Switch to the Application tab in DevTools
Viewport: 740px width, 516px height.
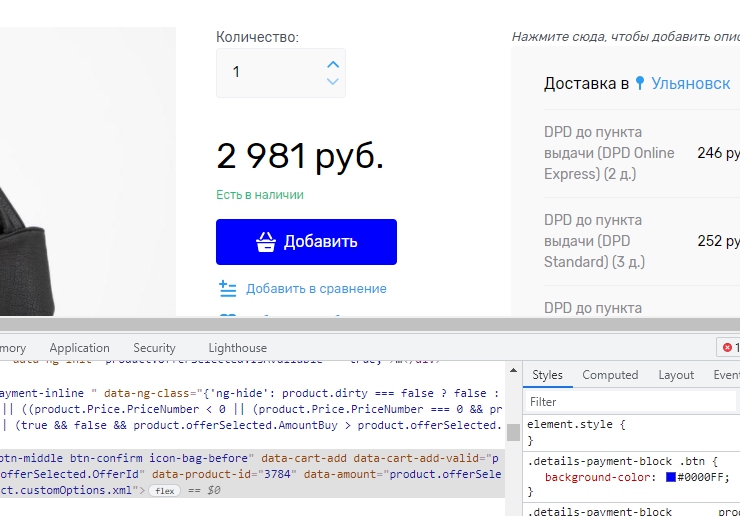(x=79, y=348)
